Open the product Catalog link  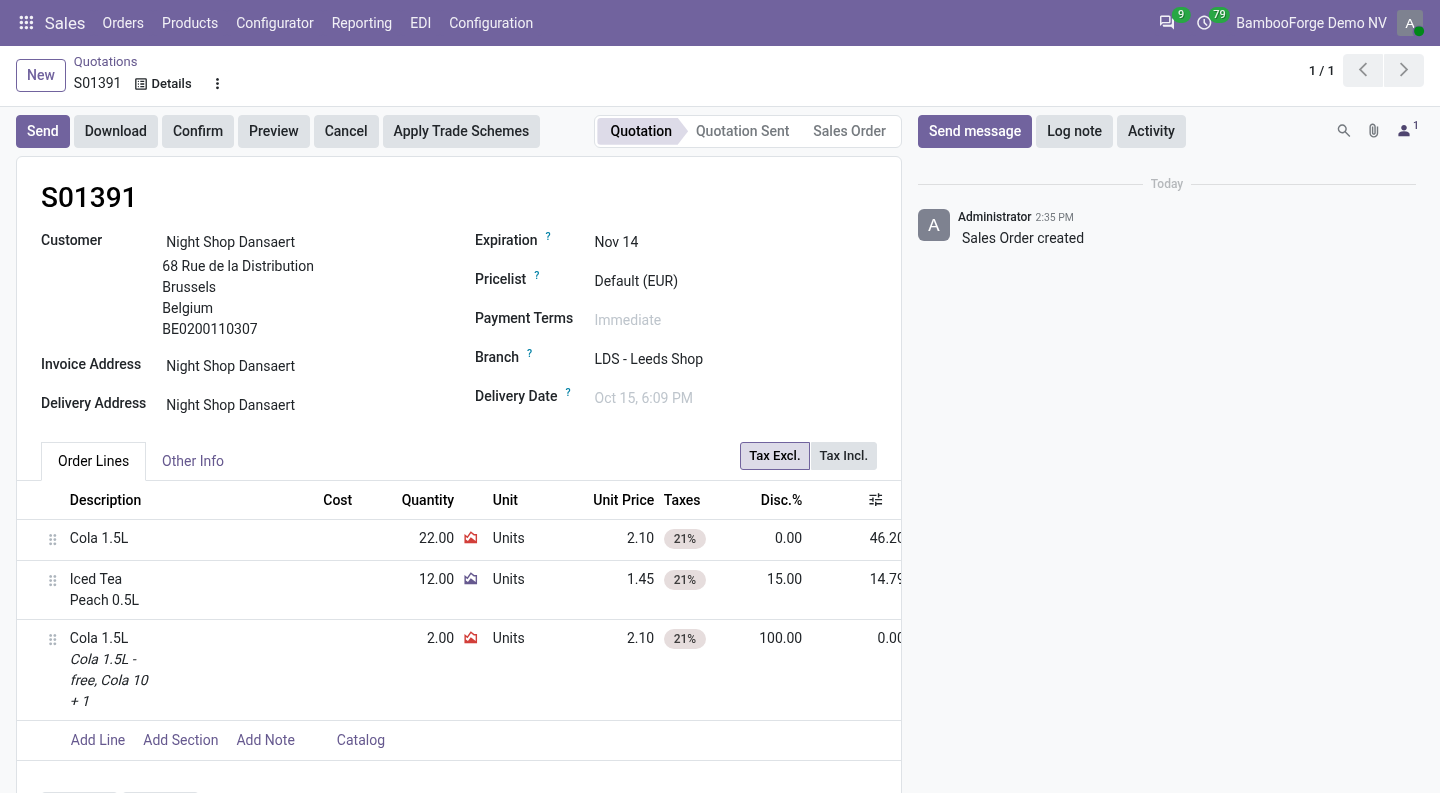pyautogui.click(x=361, y=740)
